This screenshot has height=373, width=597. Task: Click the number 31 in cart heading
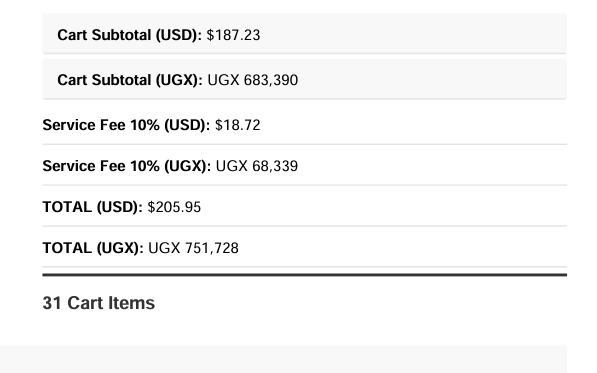pos(52,303)
